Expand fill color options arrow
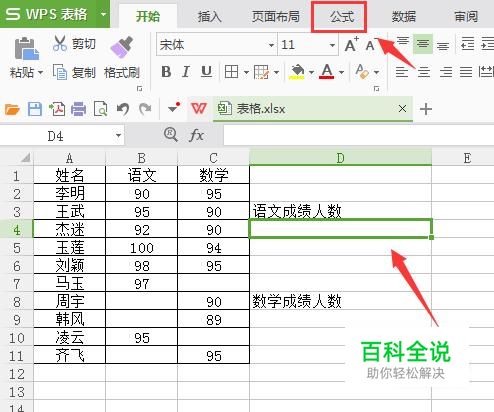The height and width of the screenshot is (412, 494). (x=311, y=72)
